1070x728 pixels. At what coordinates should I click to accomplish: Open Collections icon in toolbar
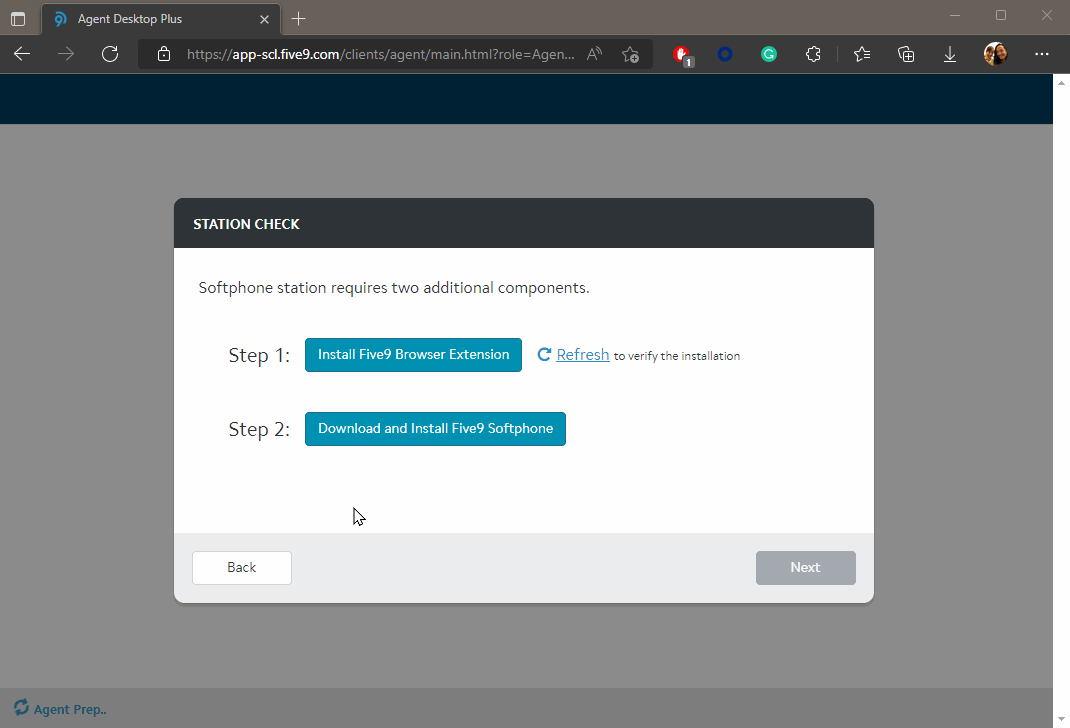point(906,54)
